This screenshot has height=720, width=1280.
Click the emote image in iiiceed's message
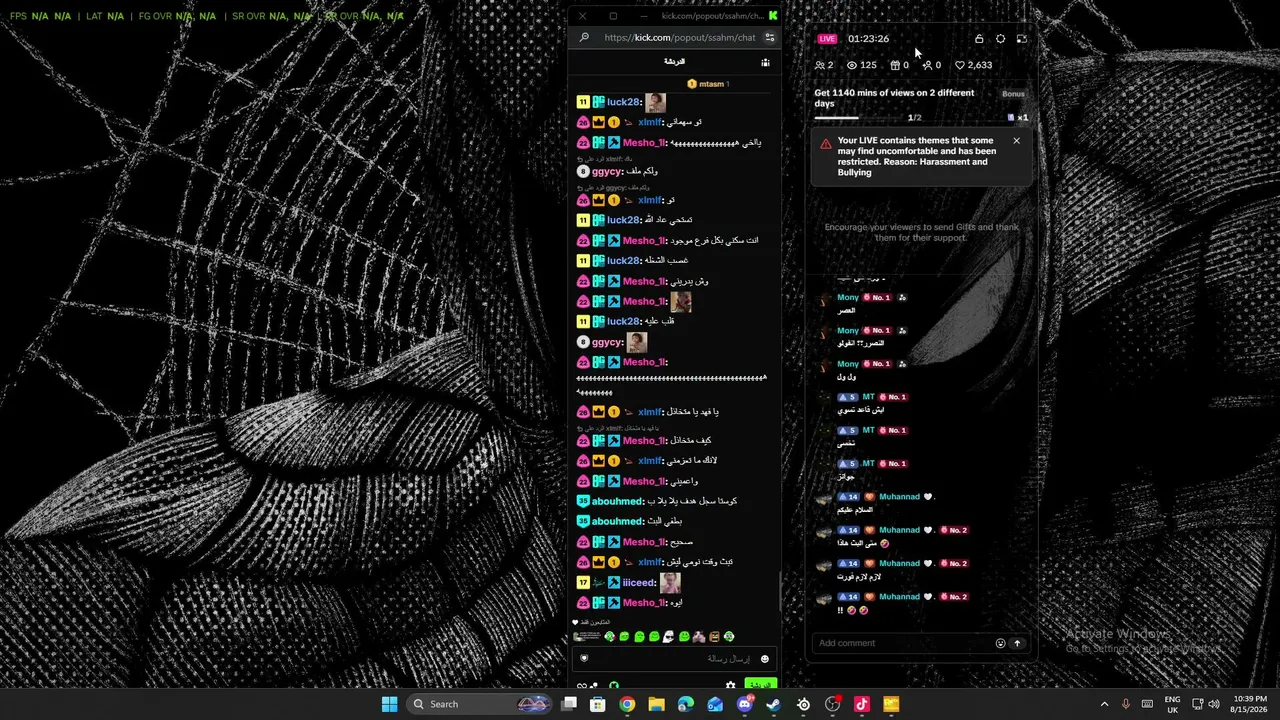670,582
